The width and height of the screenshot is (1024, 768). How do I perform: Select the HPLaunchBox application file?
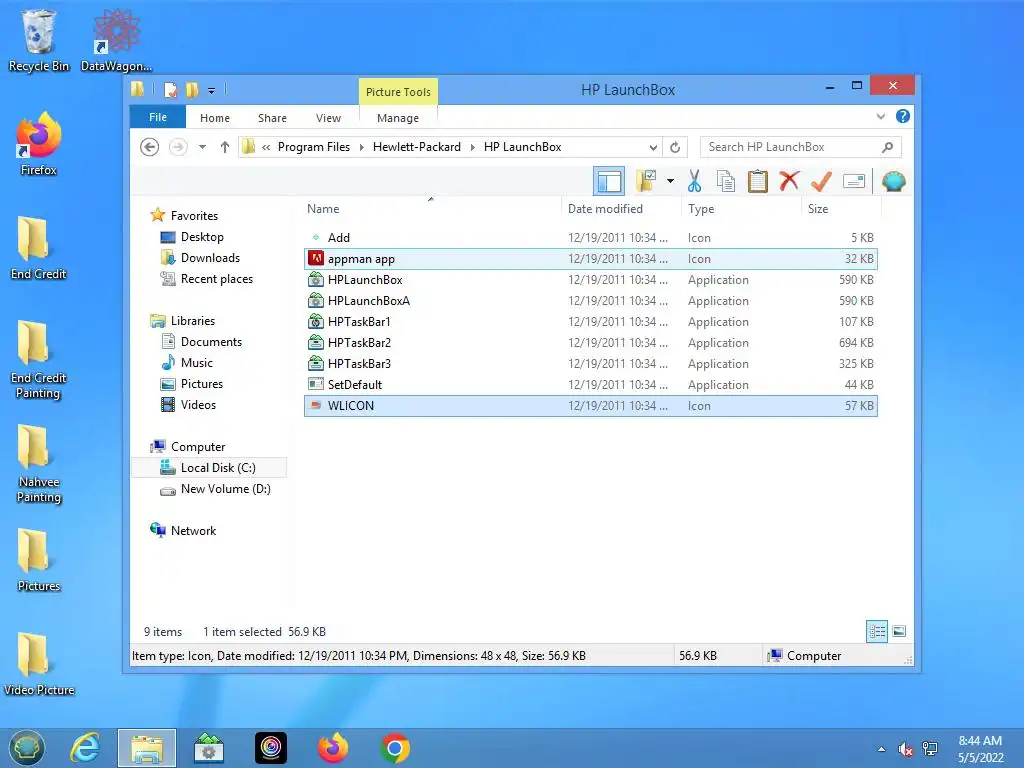(x=590, y=280)
